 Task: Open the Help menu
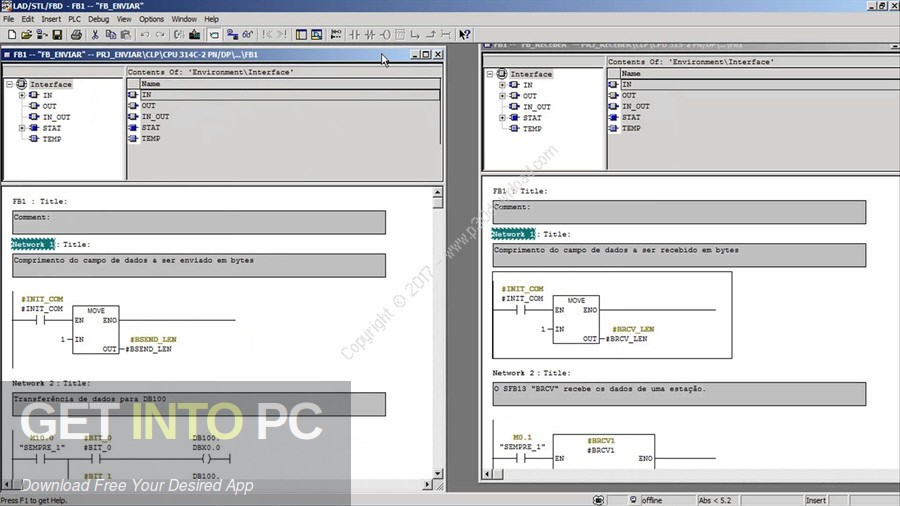point(212,19)
